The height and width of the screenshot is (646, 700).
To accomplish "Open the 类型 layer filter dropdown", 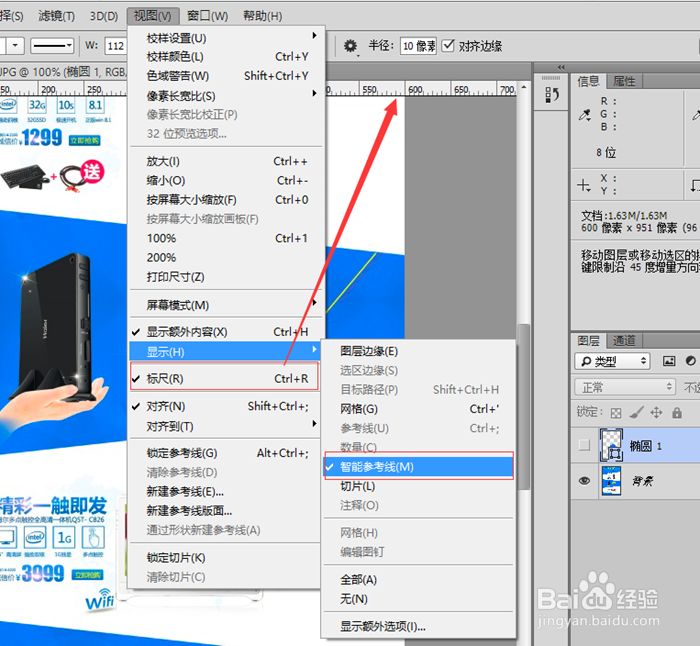I will 612,361.
